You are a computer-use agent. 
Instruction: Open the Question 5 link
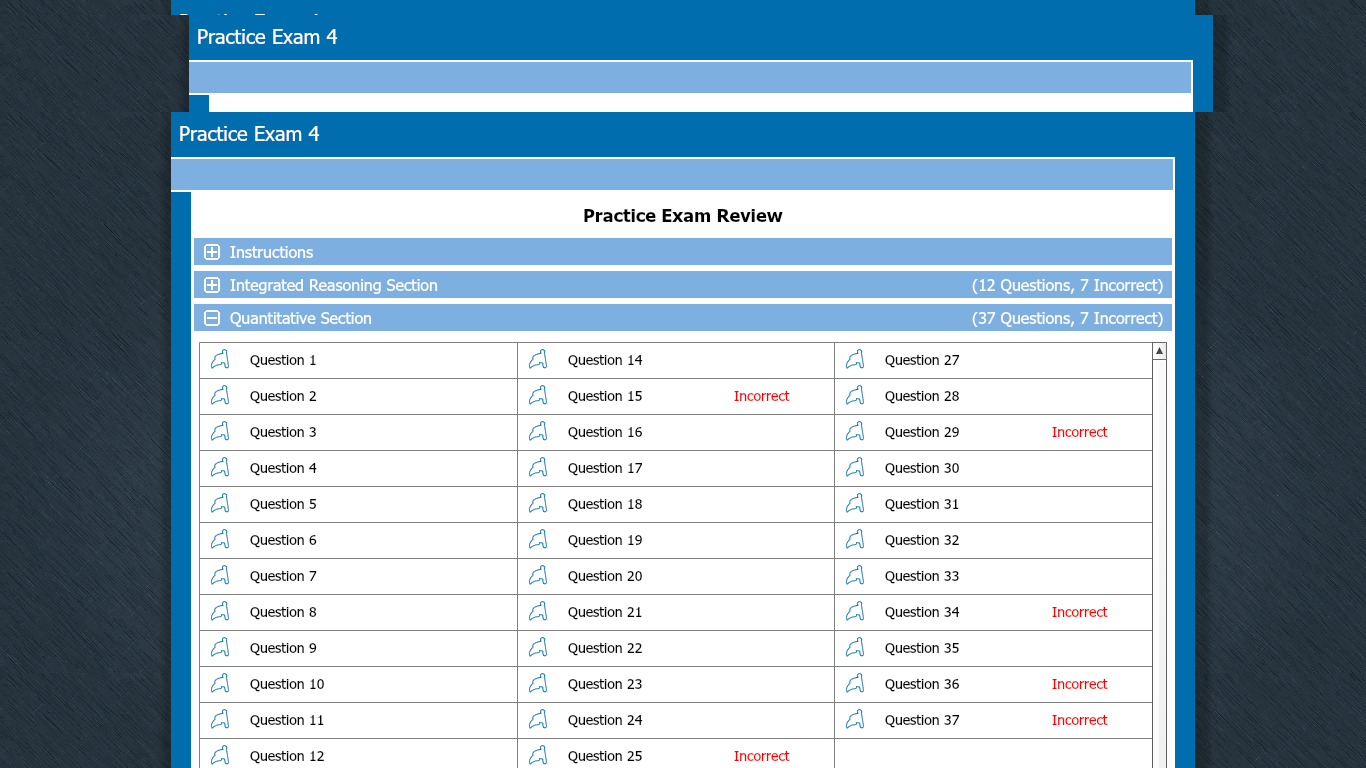point(283,504)
